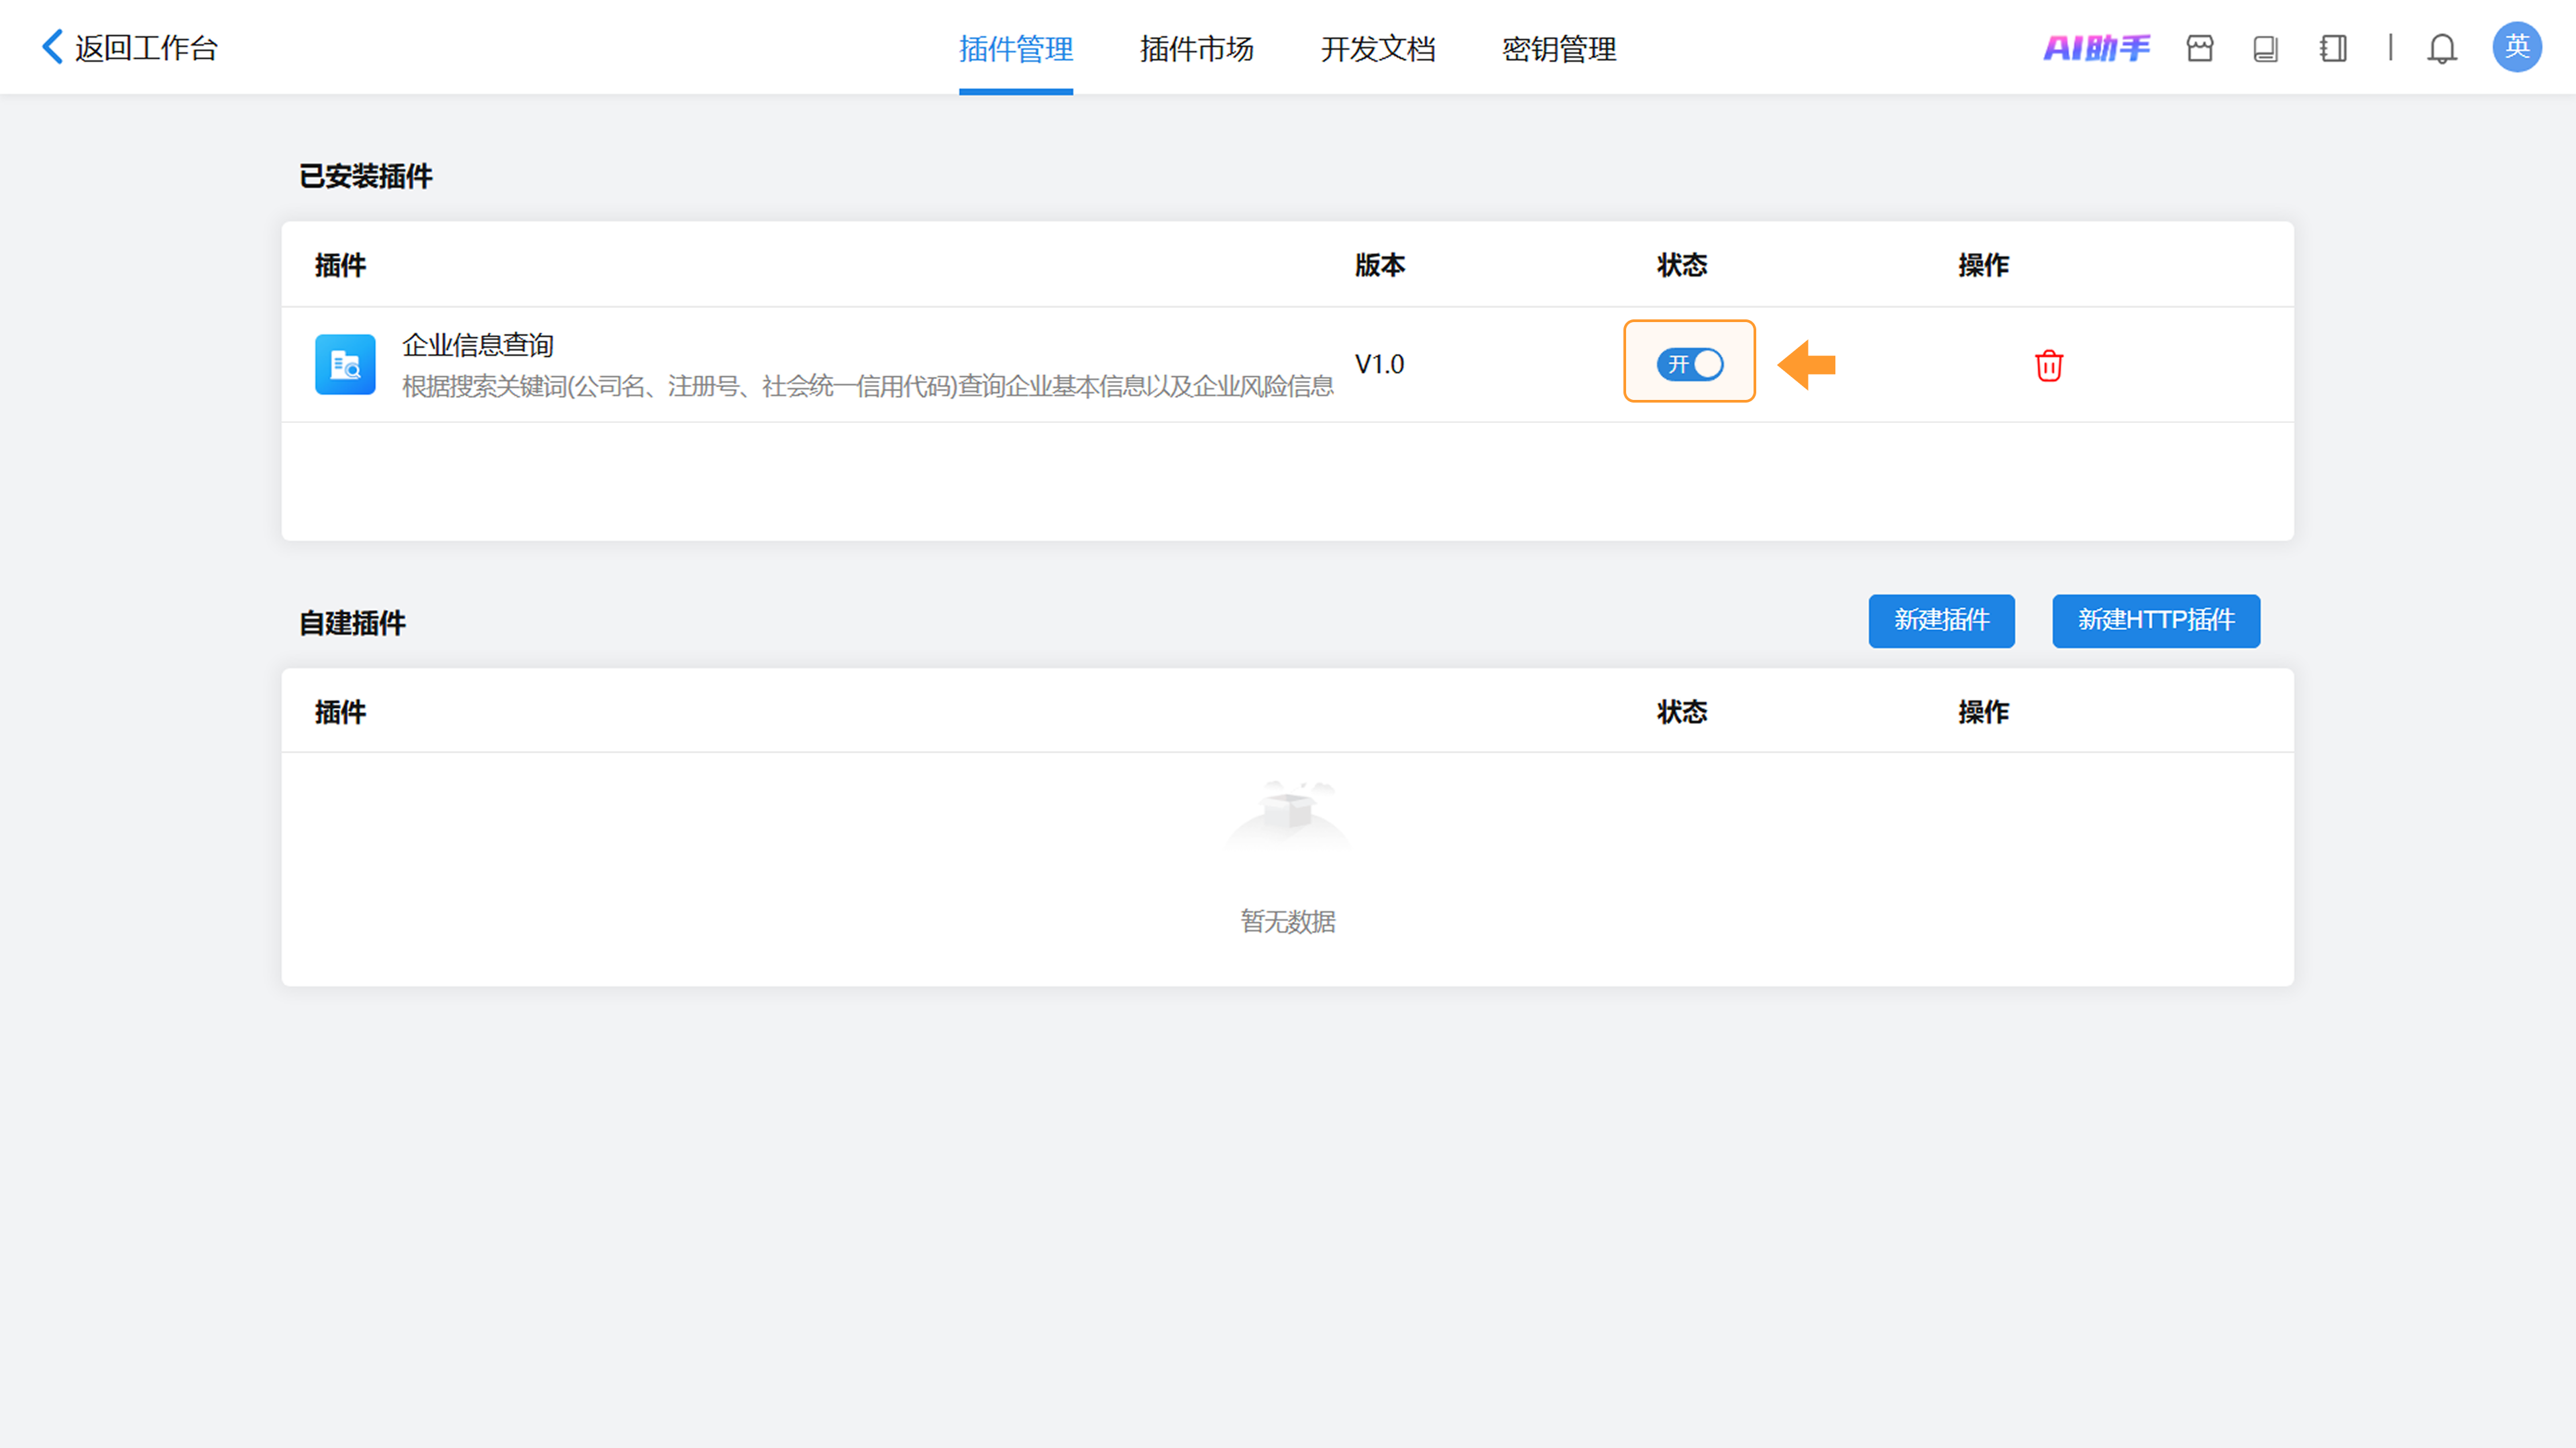Click the 暂无数据 empty state text

[1288, 921]
